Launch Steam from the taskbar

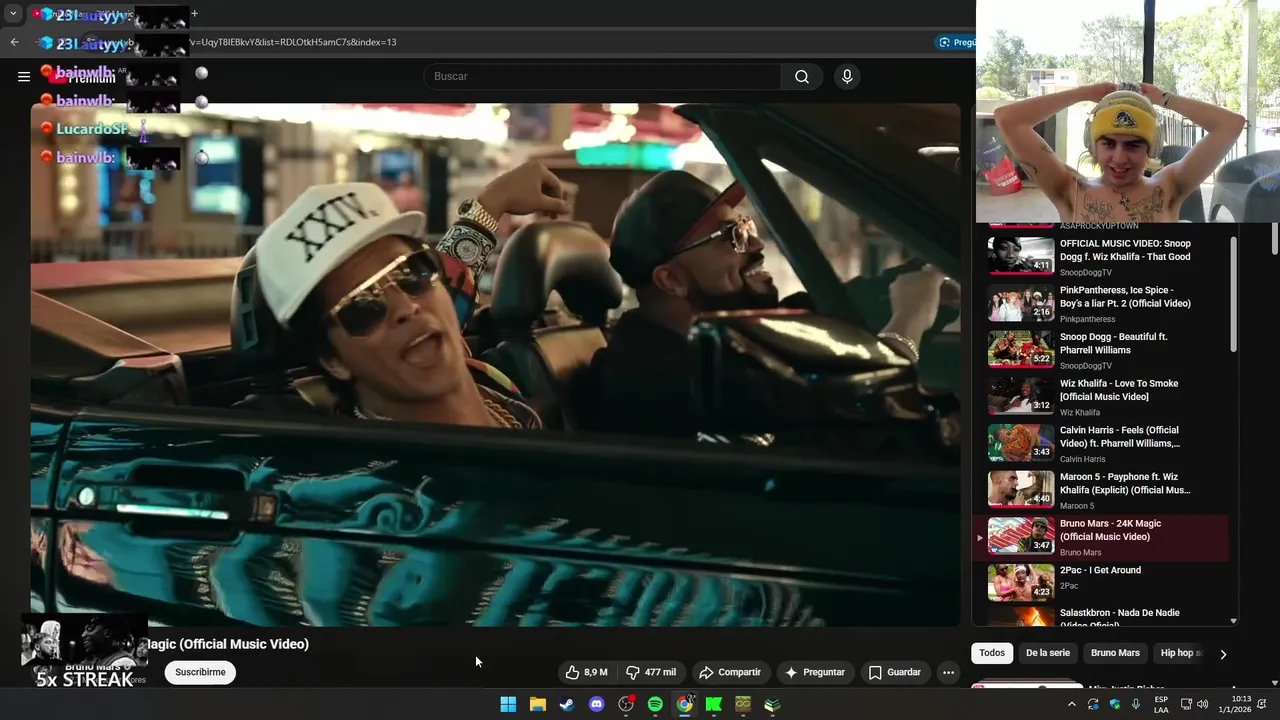point(567,704)
